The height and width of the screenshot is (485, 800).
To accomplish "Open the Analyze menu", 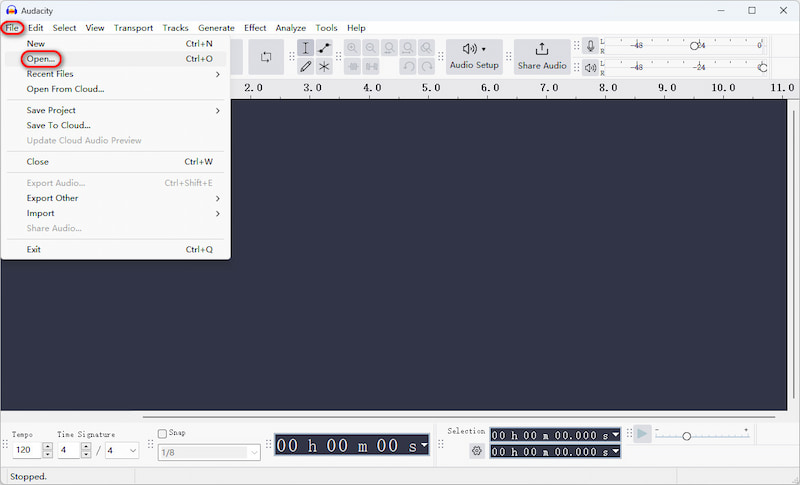I will point(291,28).
